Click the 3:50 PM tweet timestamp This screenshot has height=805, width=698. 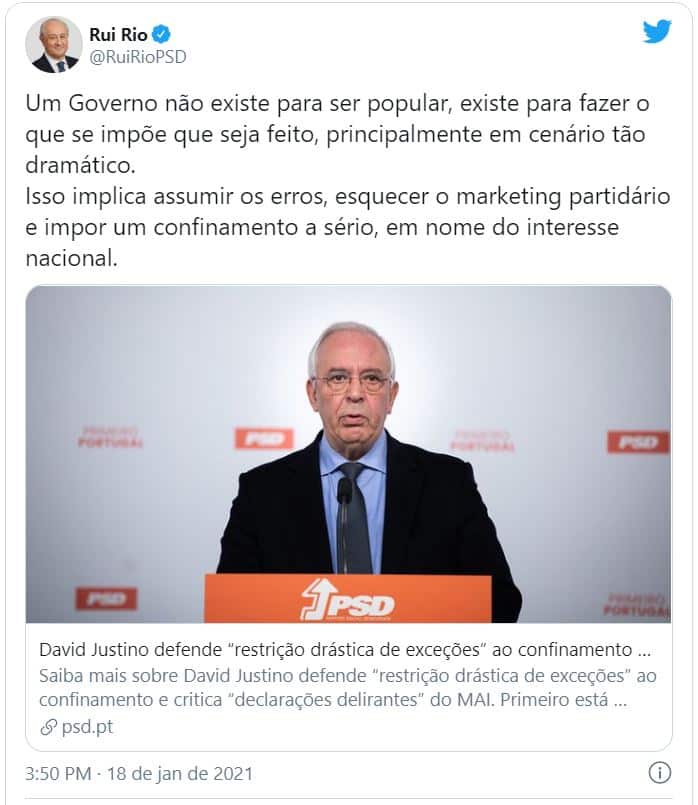point(58,774)
